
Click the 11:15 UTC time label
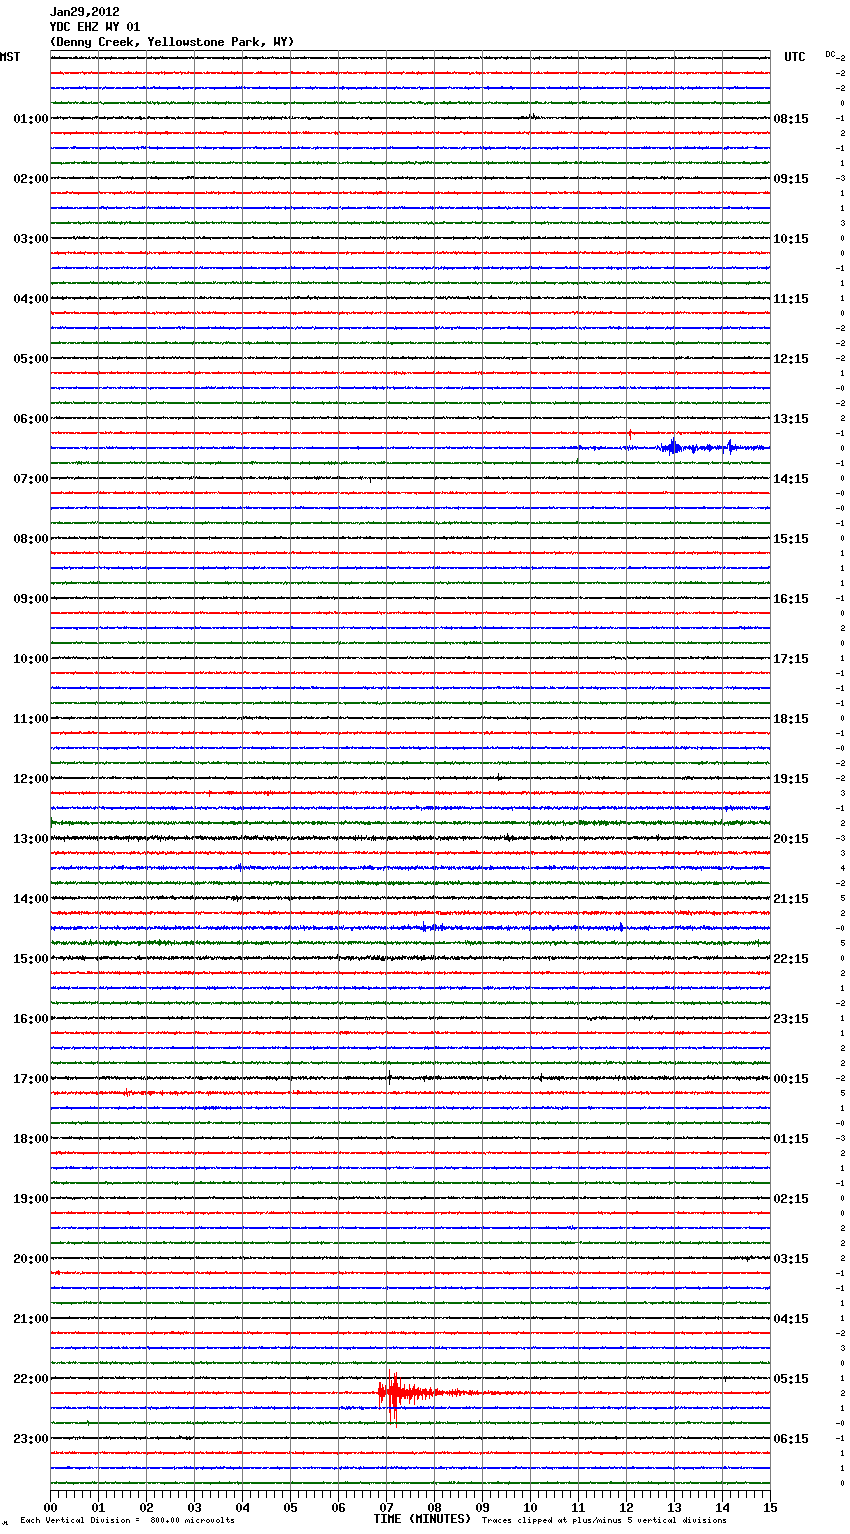[x=791, y=299]
